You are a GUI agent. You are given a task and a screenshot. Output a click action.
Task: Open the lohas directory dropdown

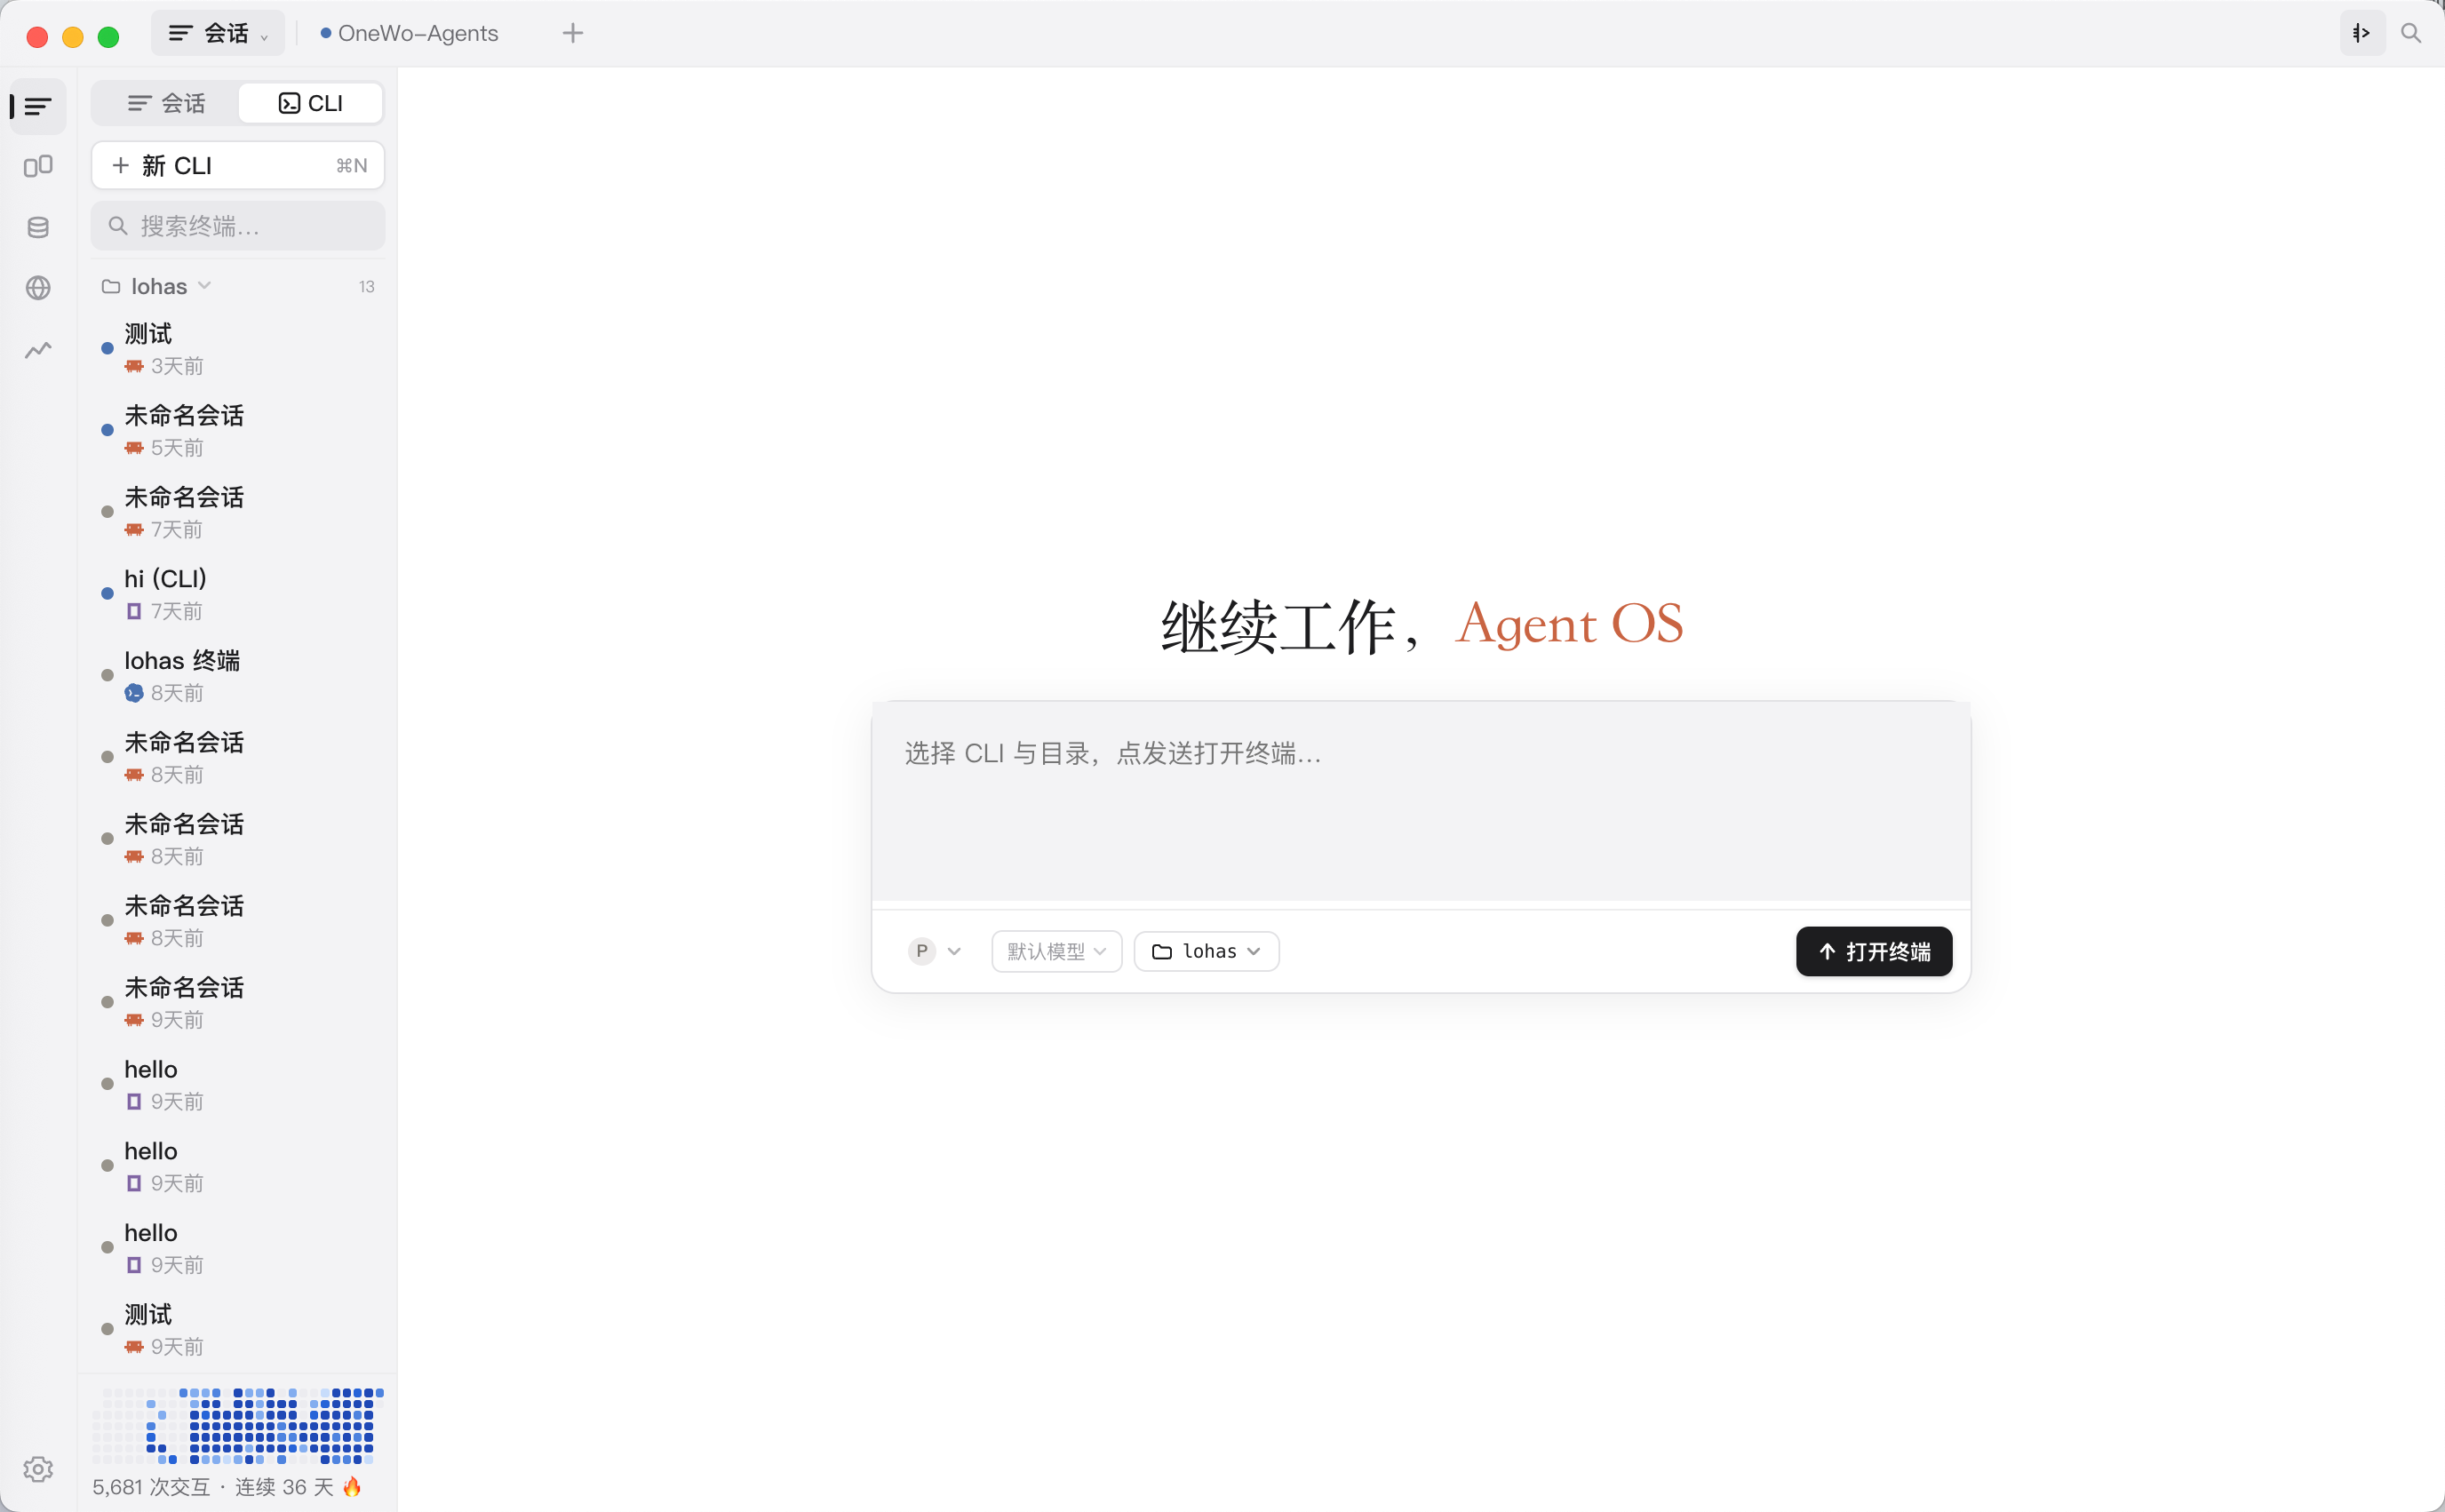[1206, 951]
